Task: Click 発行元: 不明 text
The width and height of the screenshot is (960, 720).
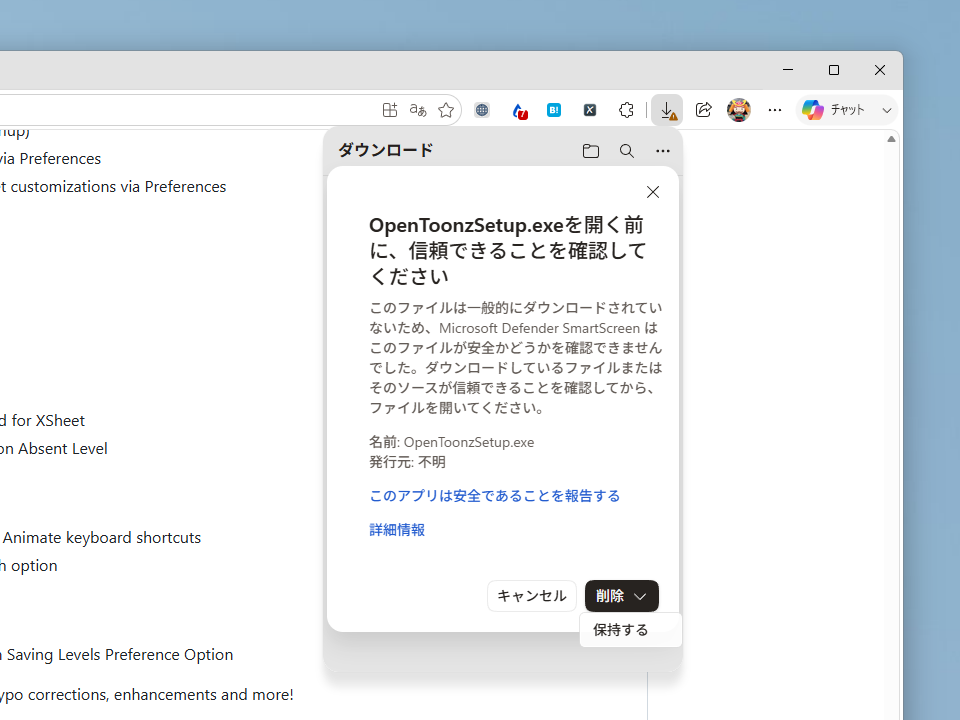Action: (x=408, y=462)
